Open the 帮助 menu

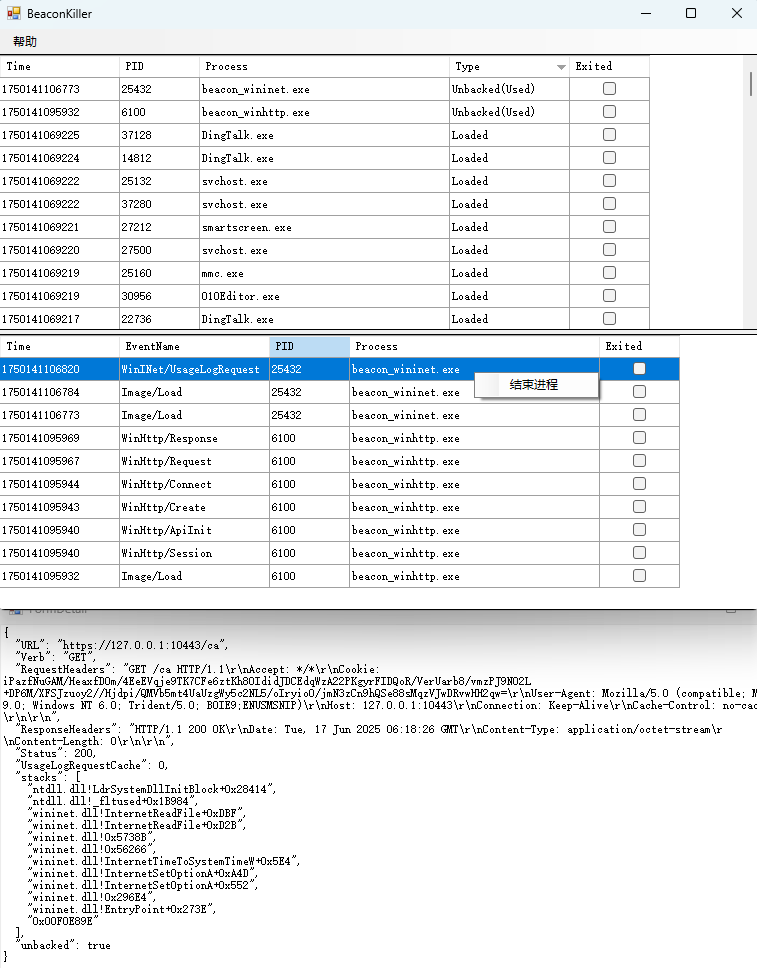(25, 41)
